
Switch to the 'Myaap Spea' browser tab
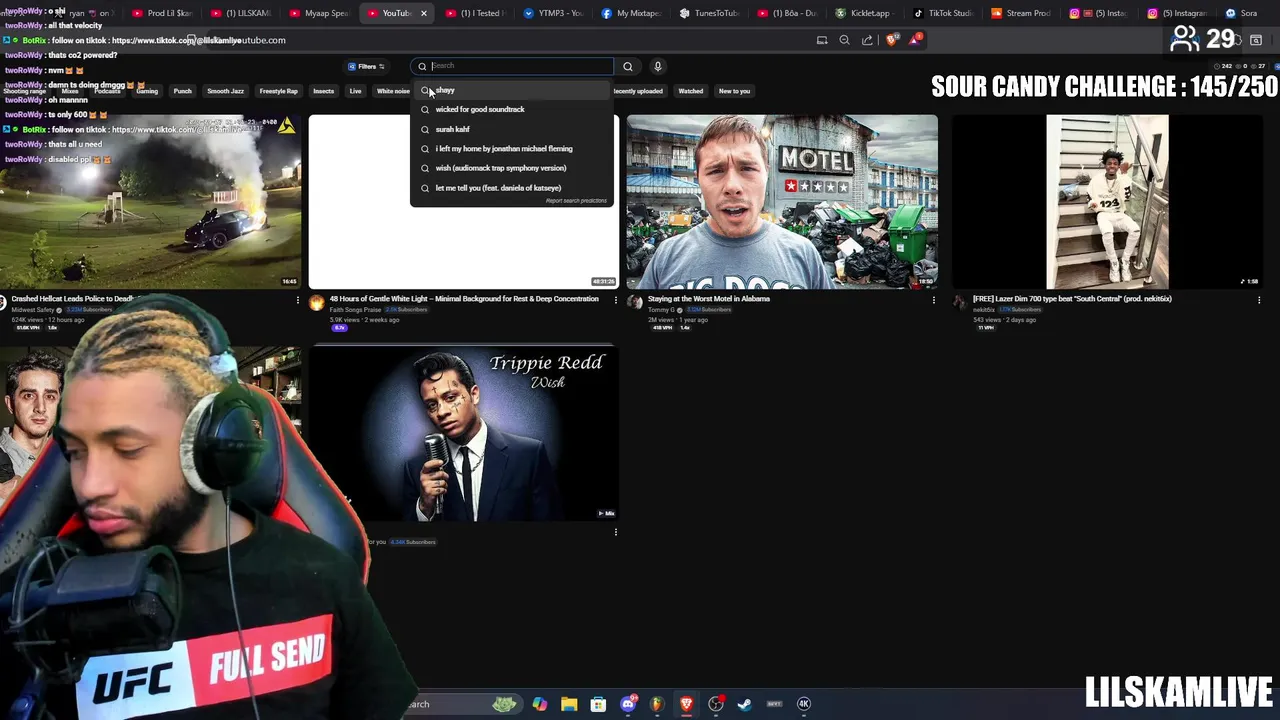[318, 13]
